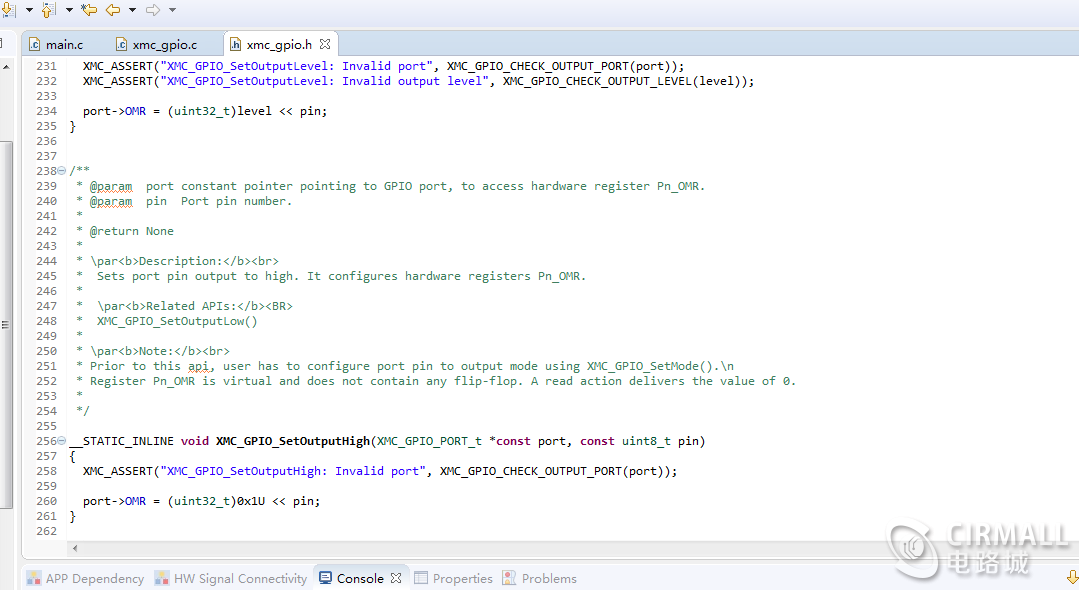
Task: Open the Previous Annotation dropdown arrow
Action: (x=68, y=10)
